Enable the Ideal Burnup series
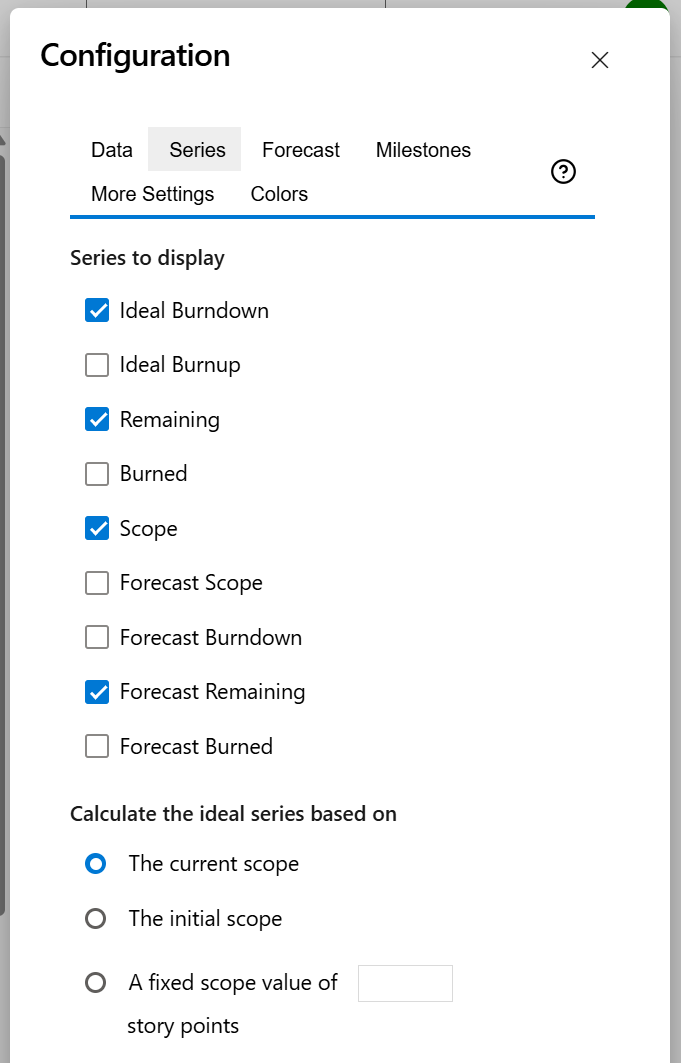 tap(96, 364)
